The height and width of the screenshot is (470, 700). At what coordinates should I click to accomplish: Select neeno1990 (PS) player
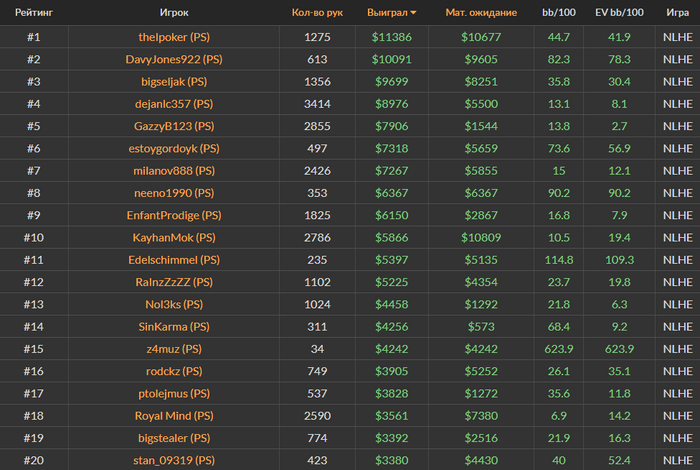174,193
